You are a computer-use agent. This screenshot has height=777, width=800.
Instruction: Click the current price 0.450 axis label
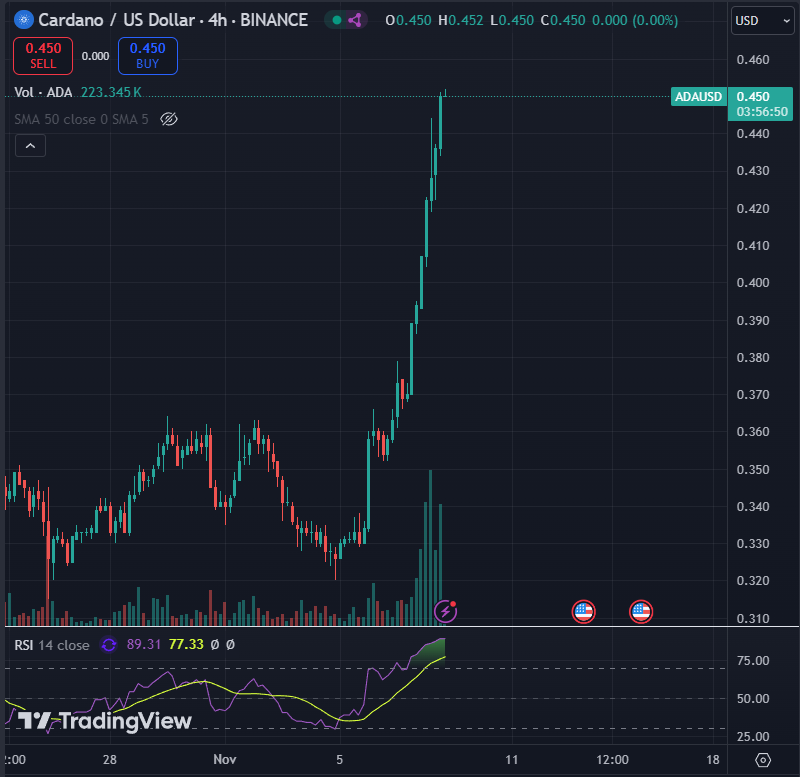[753, 96]
